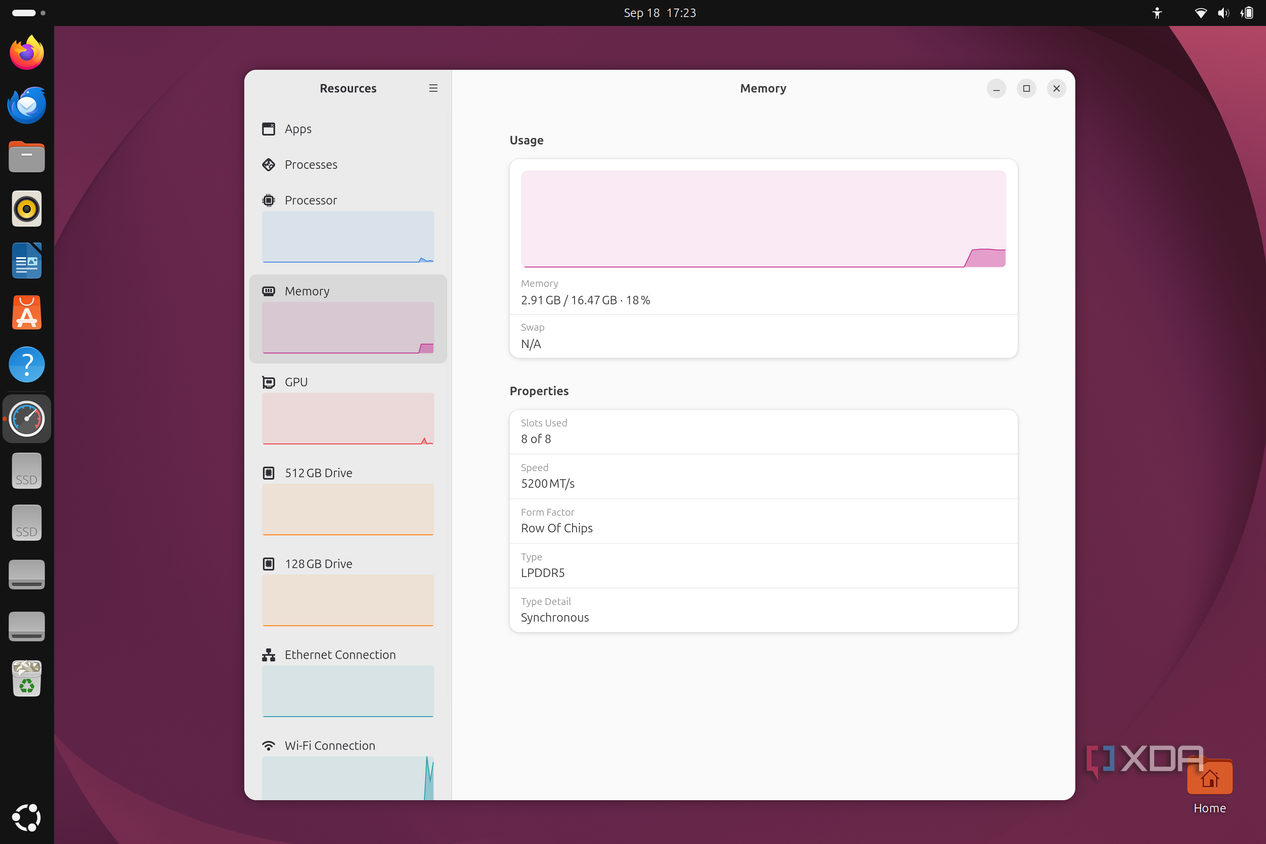
Task: Open the GPU resource page
Action: (348, 410)
